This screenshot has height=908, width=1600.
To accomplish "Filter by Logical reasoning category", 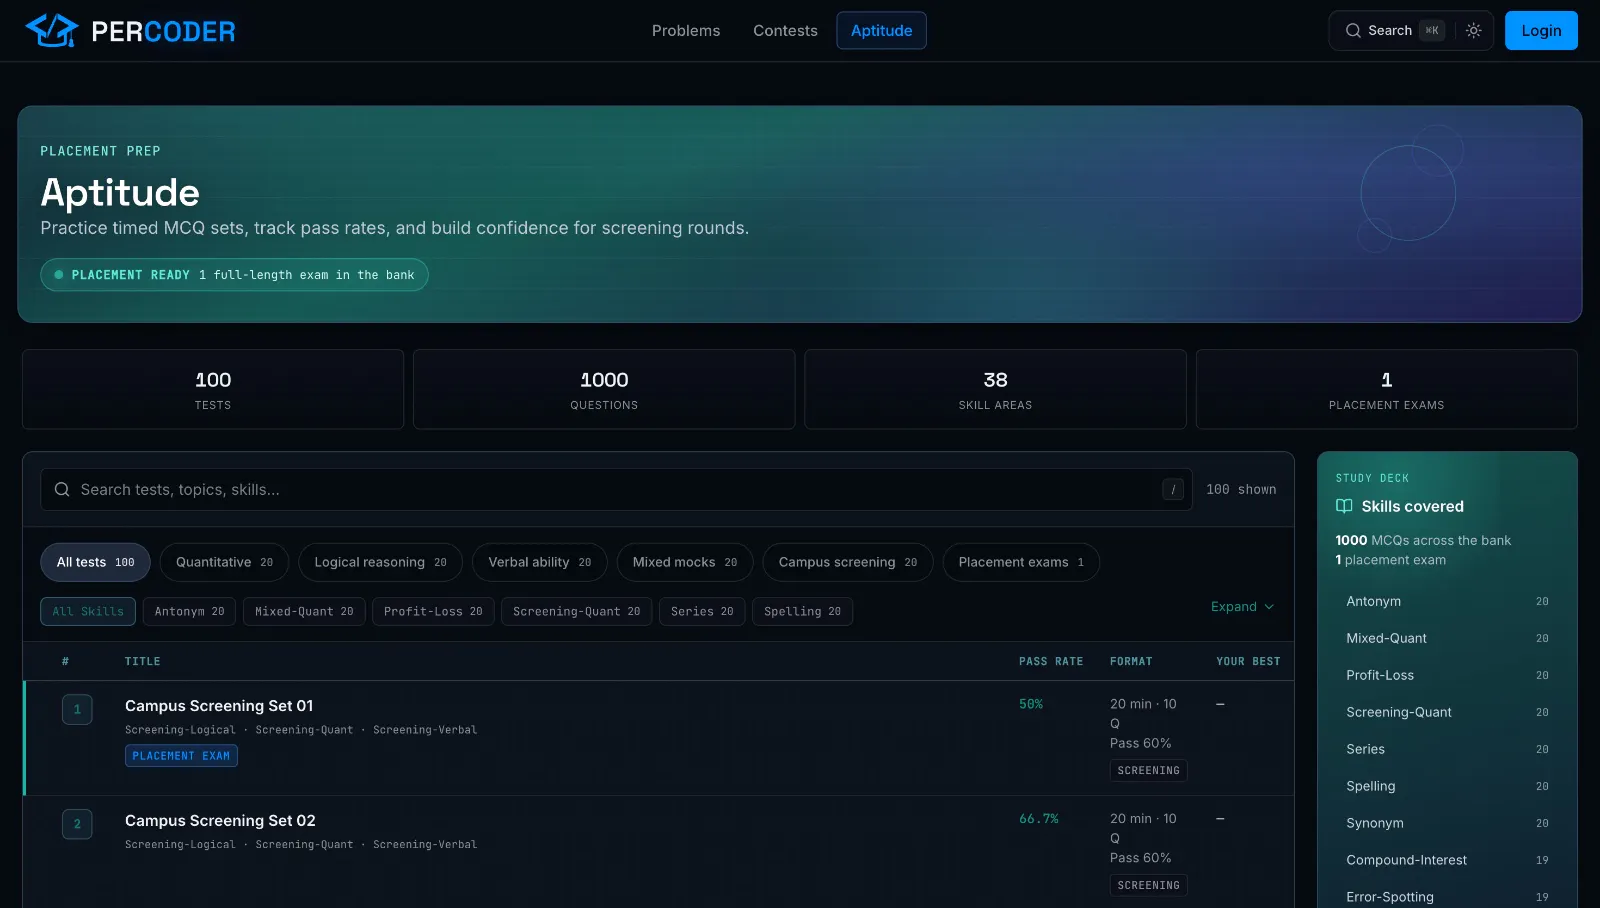I will point(380,563).
